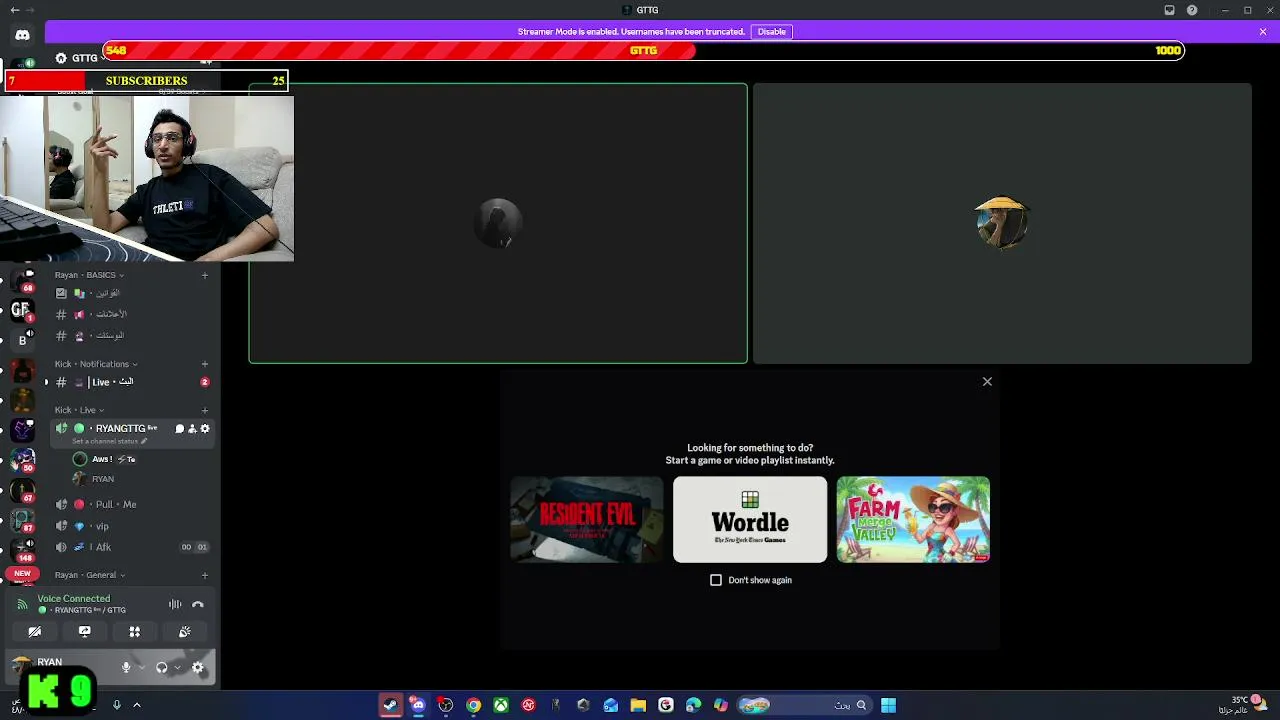Viewport: 1280px width, 720px height.
Task: Focus the dark-avatar speaking participant tile
Action: (x=498, y=223)
